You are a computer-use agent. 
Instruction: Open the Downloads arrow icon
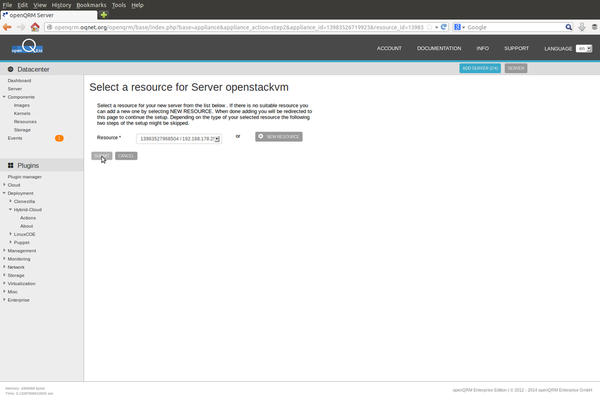coord(582,27)
